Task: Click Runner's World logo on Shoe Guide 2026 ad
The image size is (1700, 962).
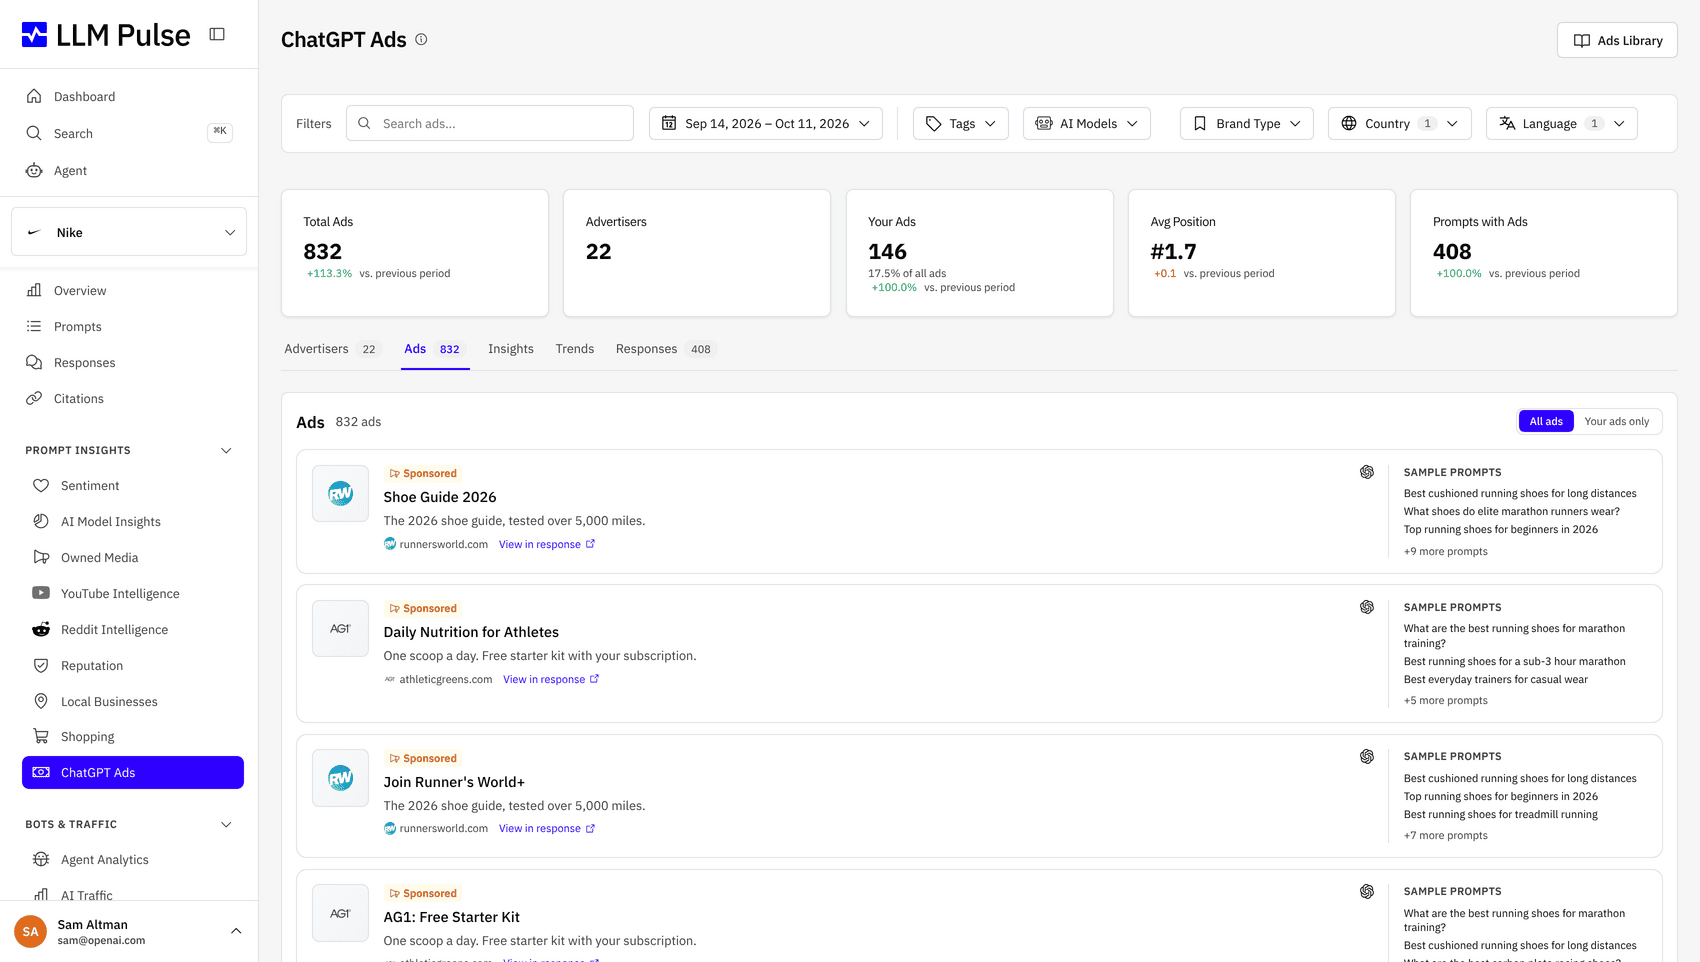Action: click(x=341, y=494)
